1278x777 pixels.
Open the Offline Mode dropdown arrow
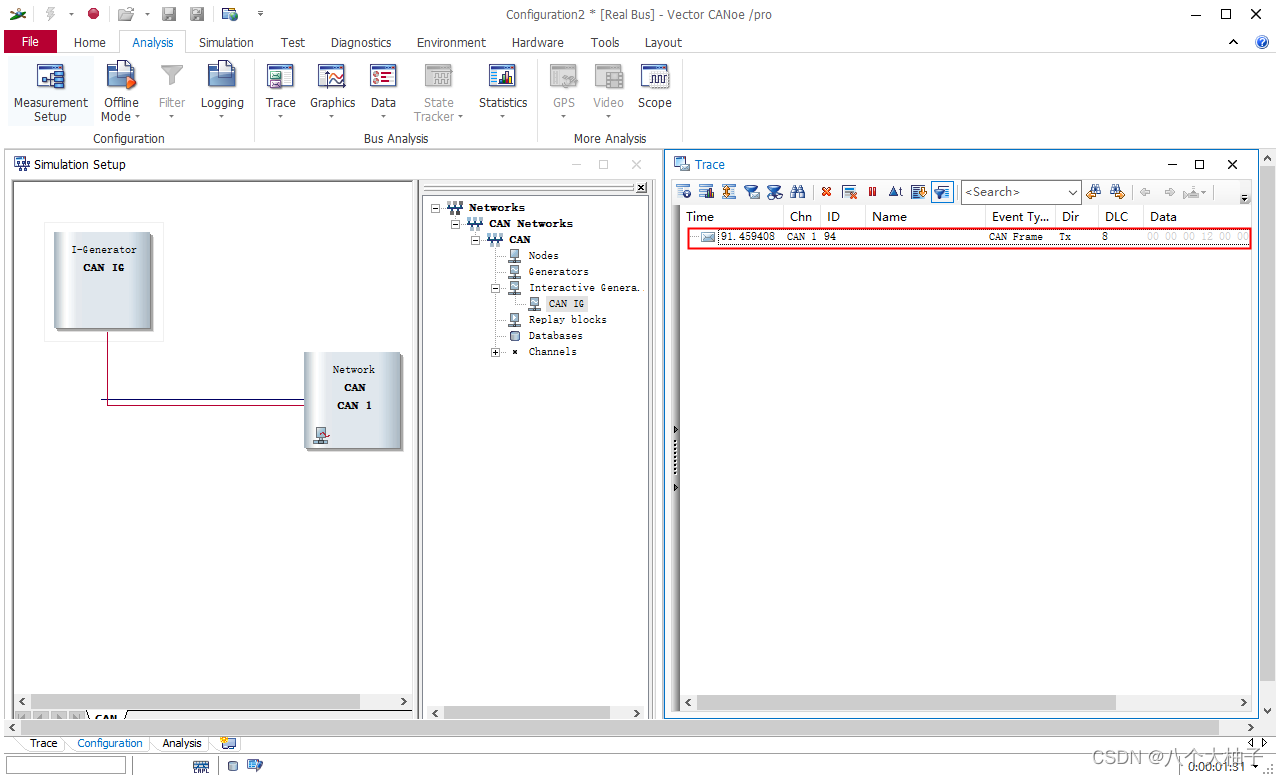(137, 117)
